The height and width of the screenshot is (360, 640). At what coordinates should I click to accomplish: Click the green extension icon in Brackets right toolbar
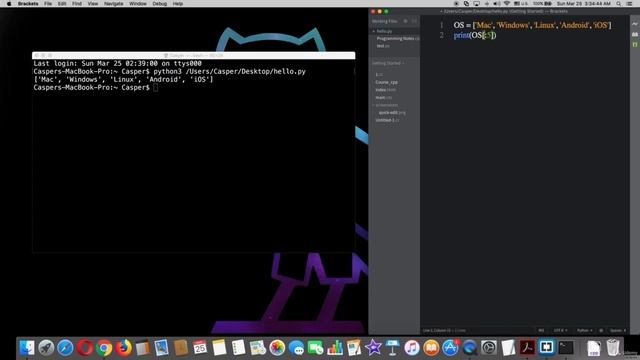635,44
